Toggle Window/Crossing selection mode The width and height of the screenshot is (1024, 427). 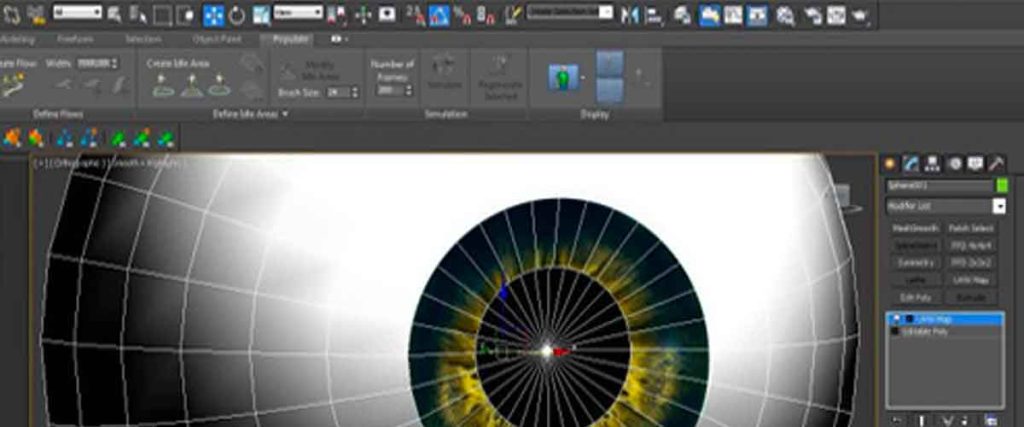point(185,14)
